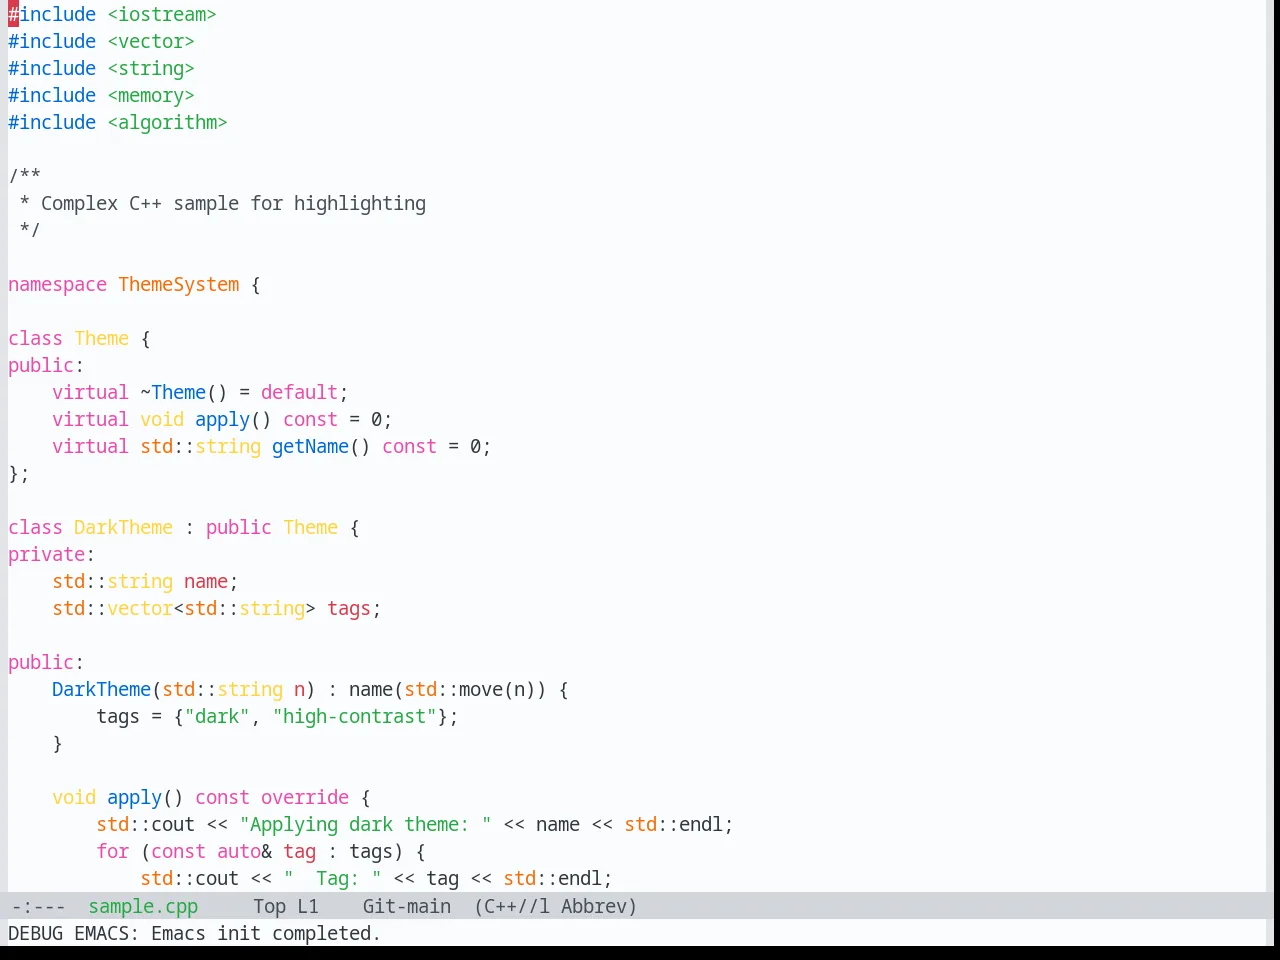1280x960 pixels.
Task: Click the -:--- buffer status indicator
Action: (x=38, y=906)
